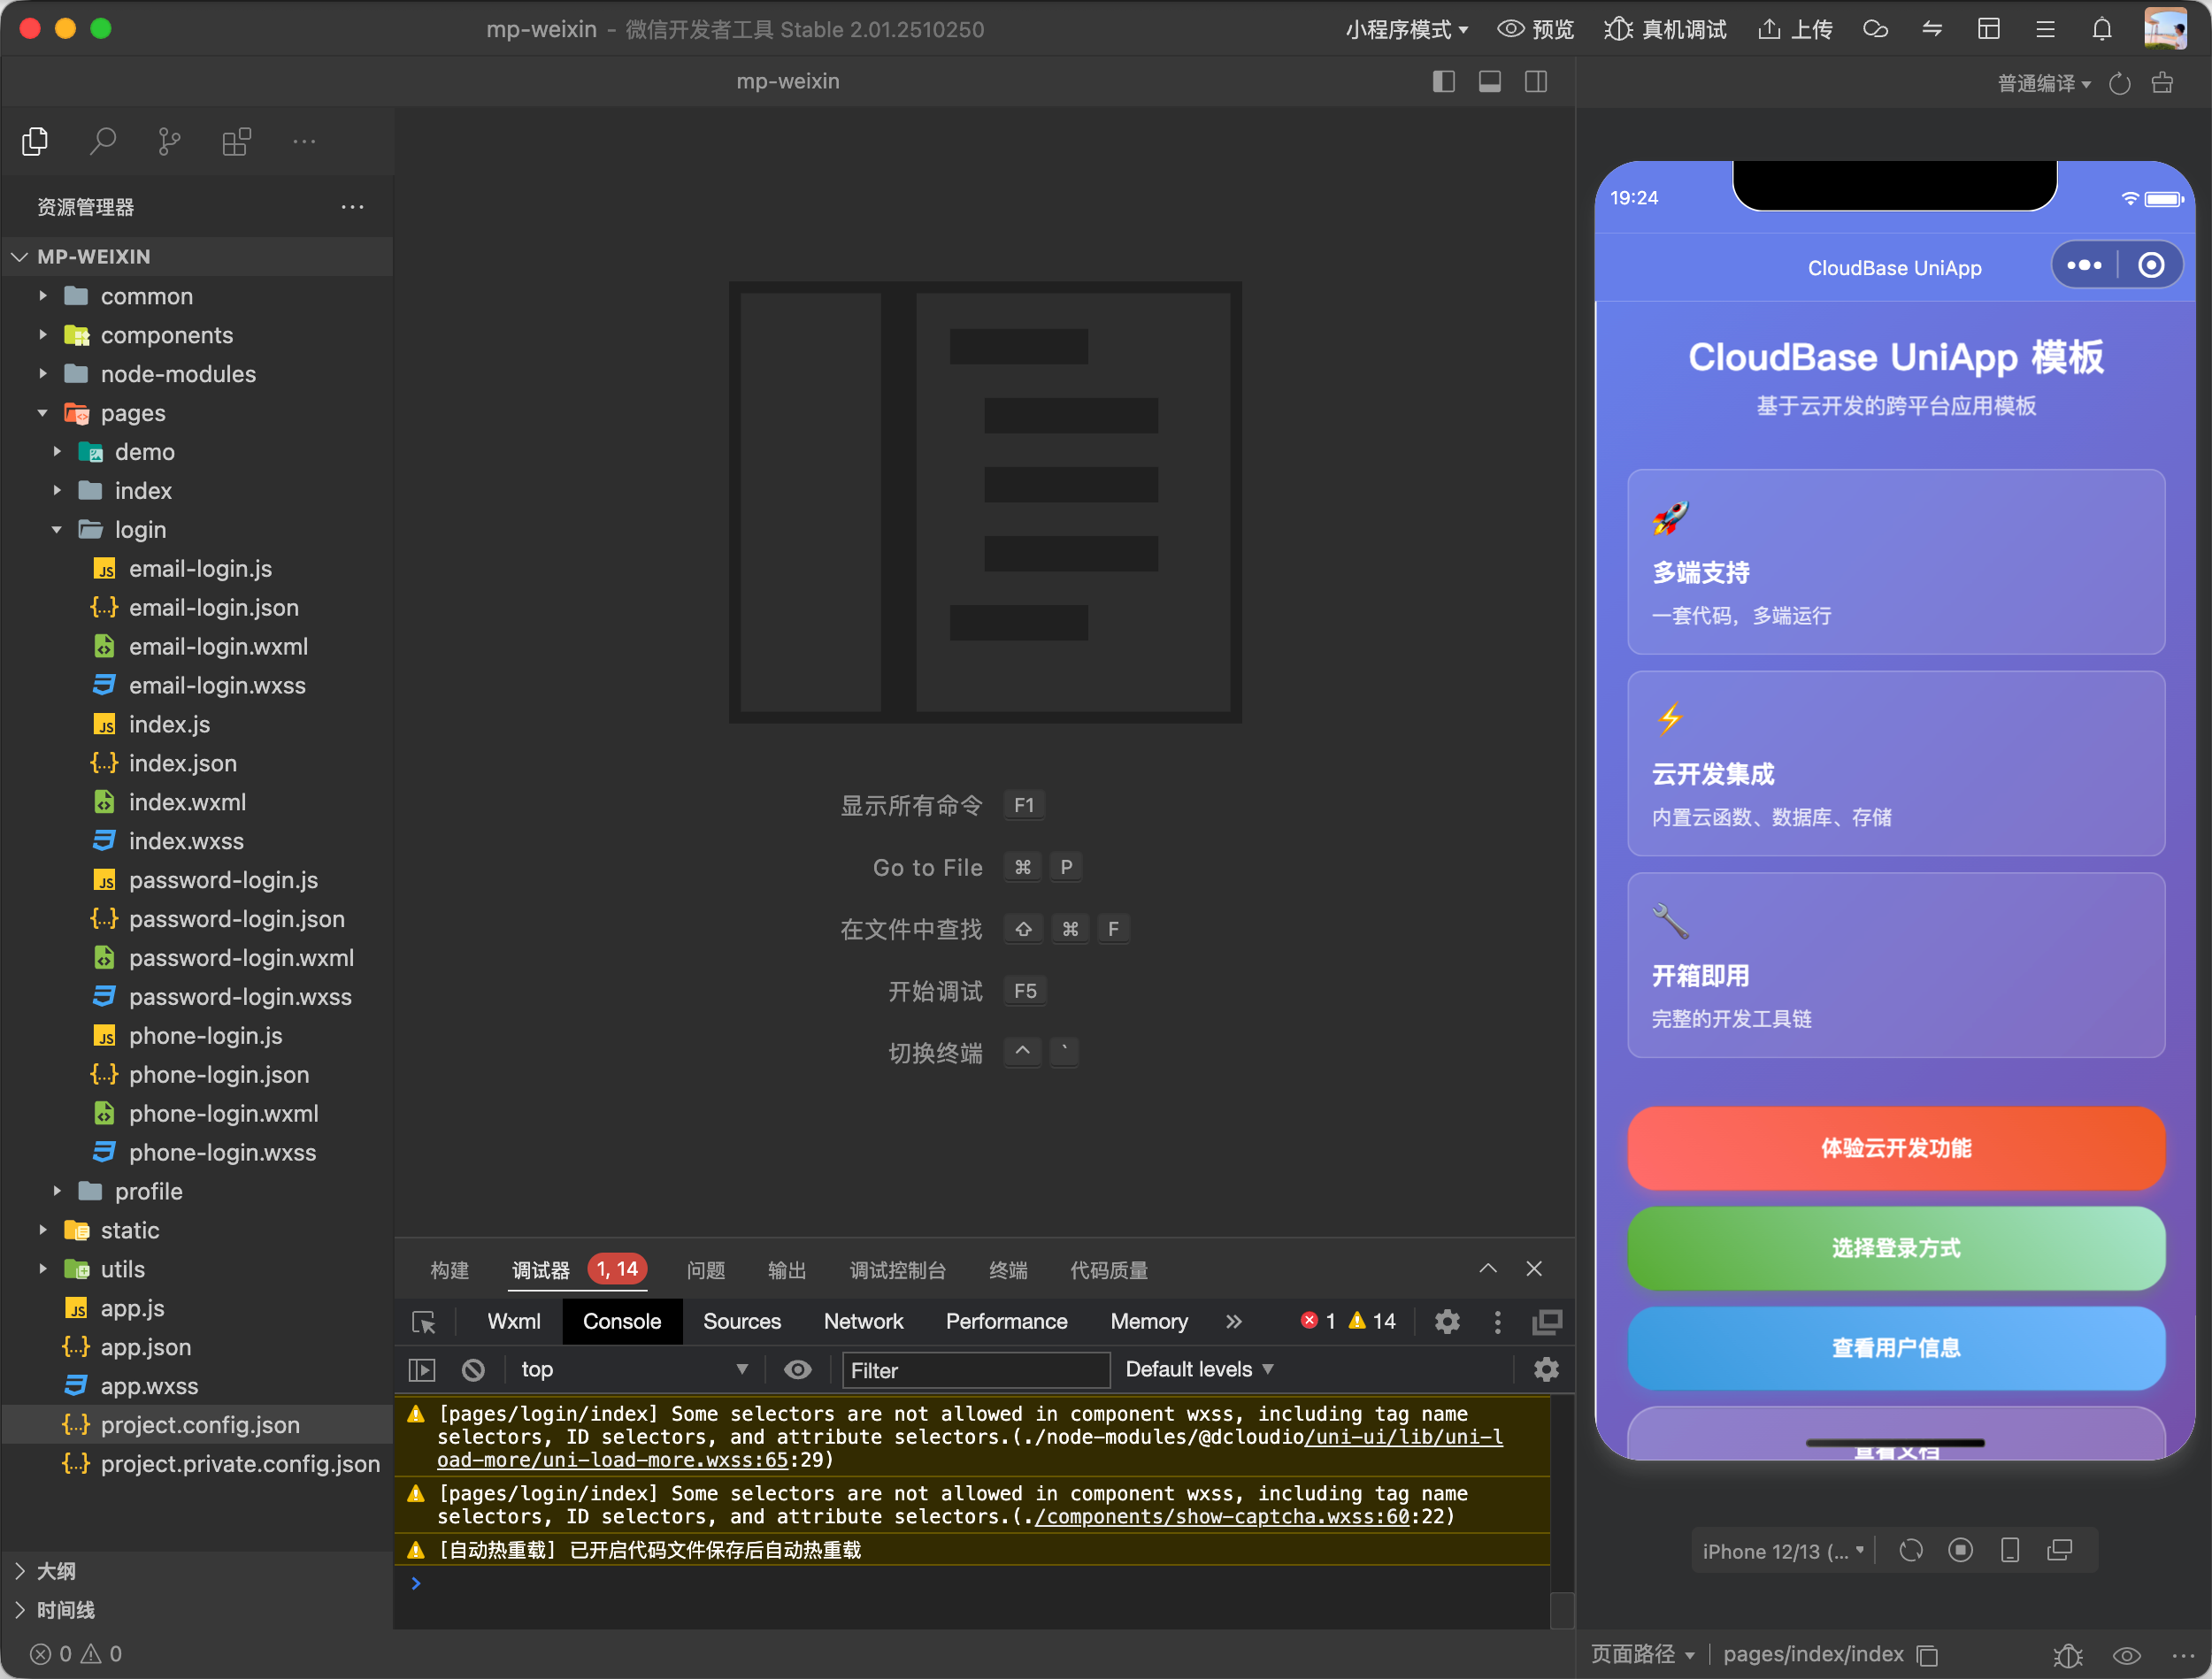
Task: Open the show-captcha.wxss:60 link
Action: pos(1222,1516)
